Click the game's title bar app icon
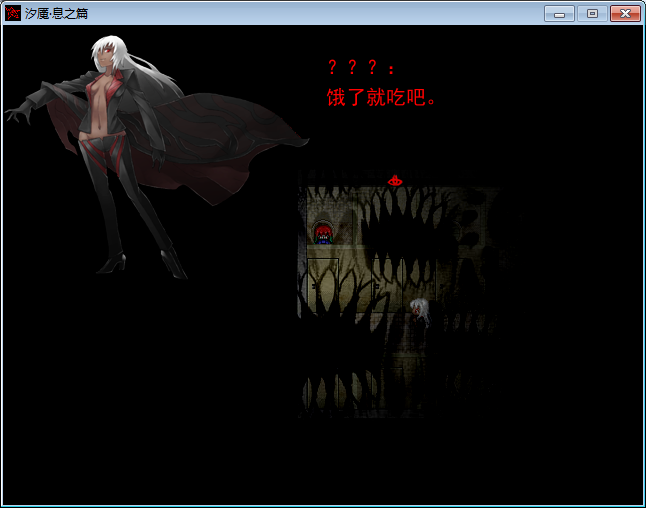This screenshot has height=508, width=646. pos(13,13)
